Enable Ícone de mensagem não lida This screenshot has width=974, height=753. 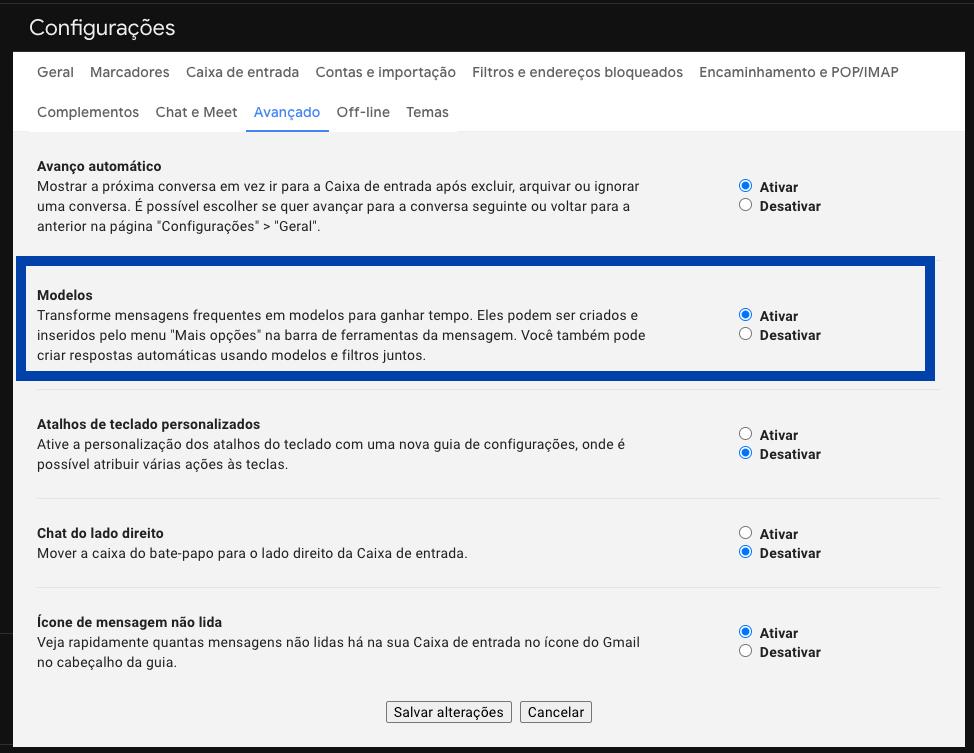pyautogui.click(x=745, y=632)
